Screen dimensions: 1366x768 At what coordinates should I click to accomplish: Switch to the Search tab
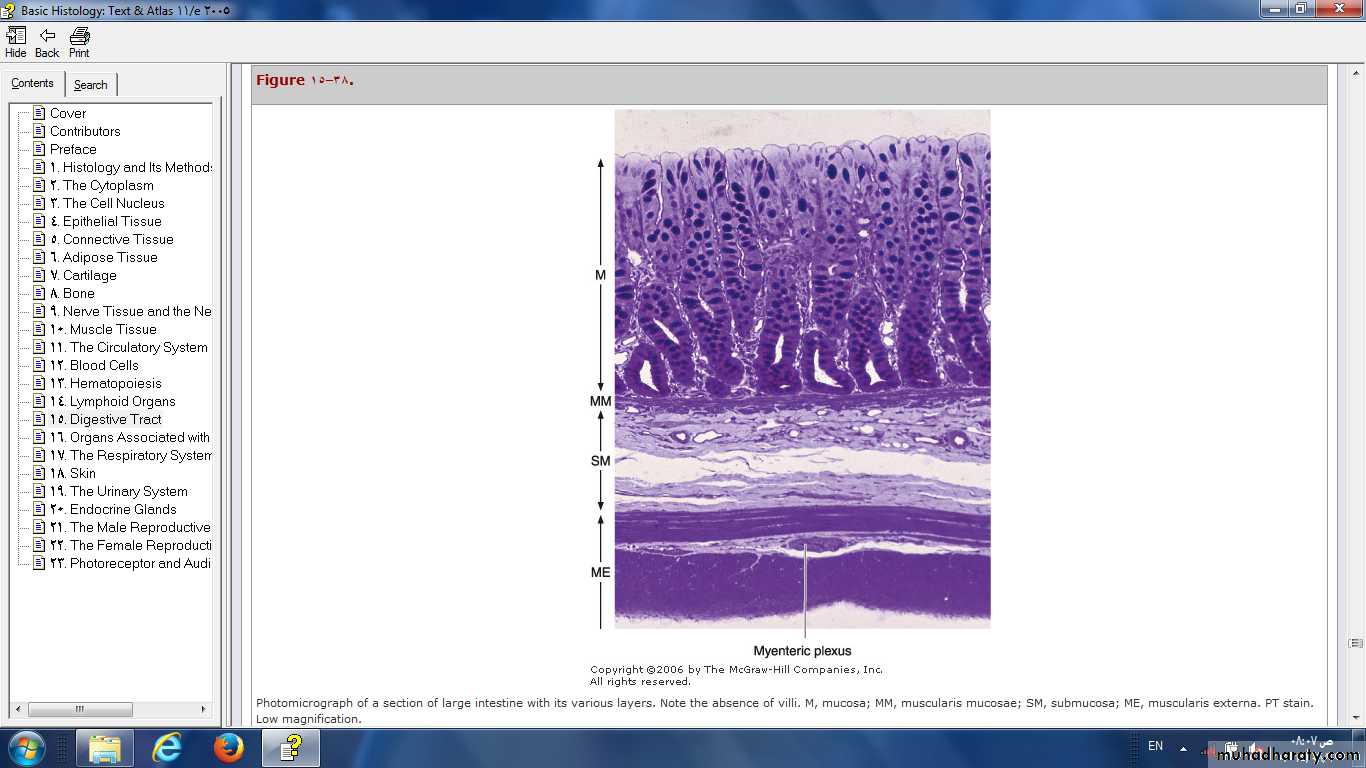pos(90,85)
